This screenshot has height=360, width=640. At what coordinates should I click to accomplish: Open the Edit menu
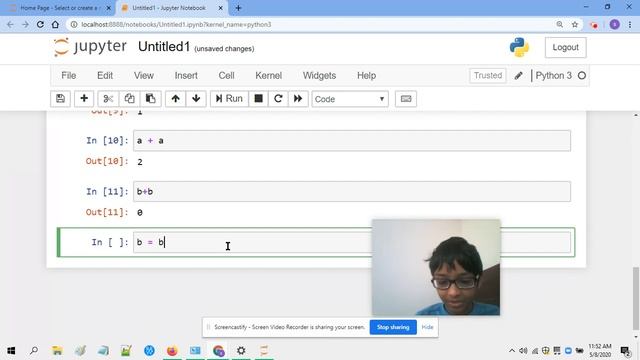(105, 76)
